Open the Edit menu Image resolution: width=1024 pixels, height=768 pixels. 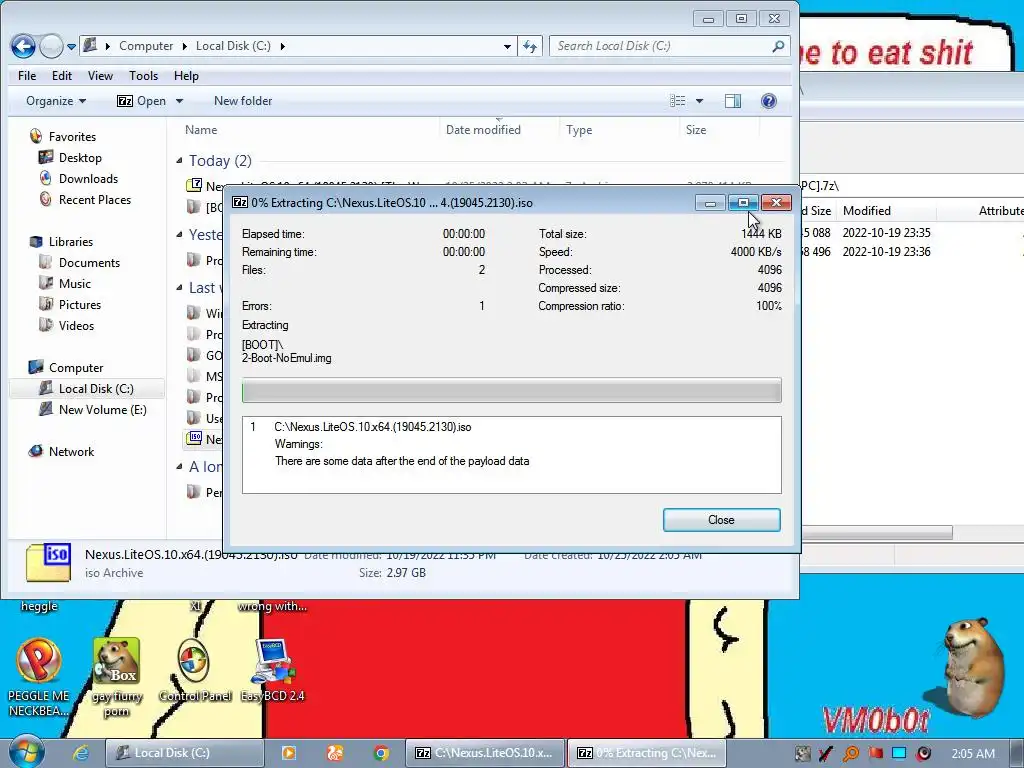click(x=61, y=76)
